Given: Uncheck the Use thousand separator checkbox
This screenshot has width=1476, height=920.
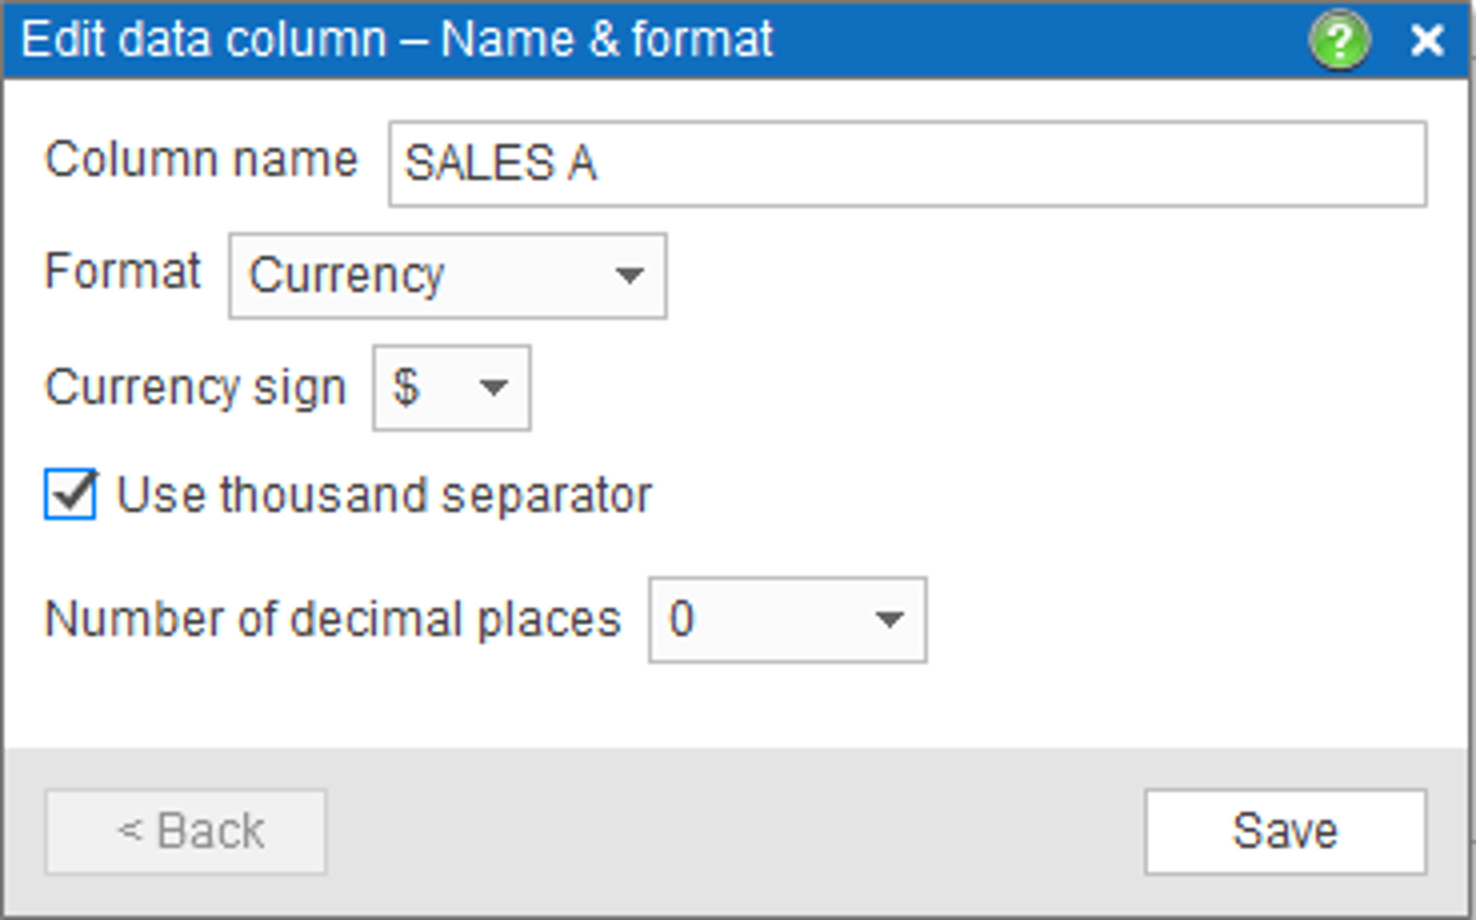Looking at the screenshot, I should click(70, 494).
